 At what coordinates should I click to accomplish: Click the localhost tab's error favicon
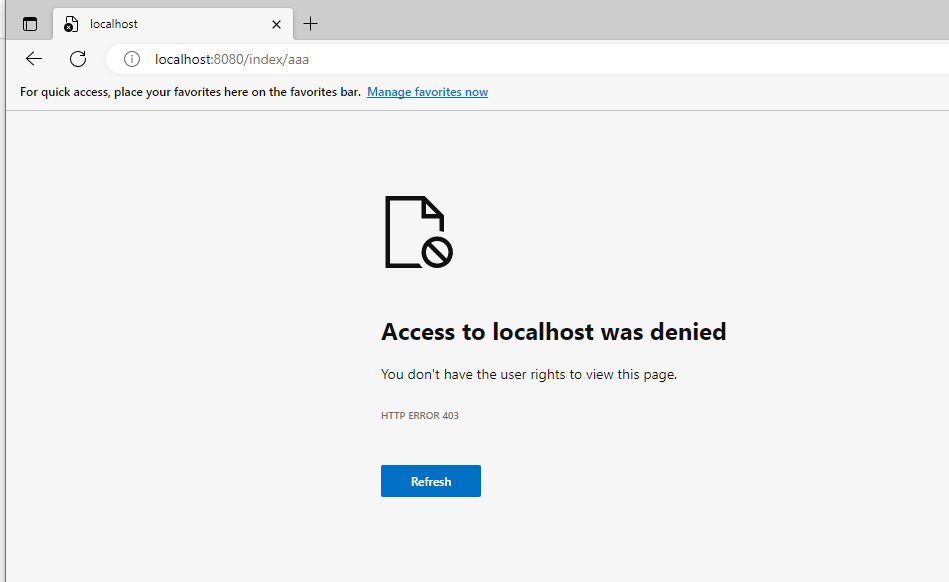tap(71, 24)
